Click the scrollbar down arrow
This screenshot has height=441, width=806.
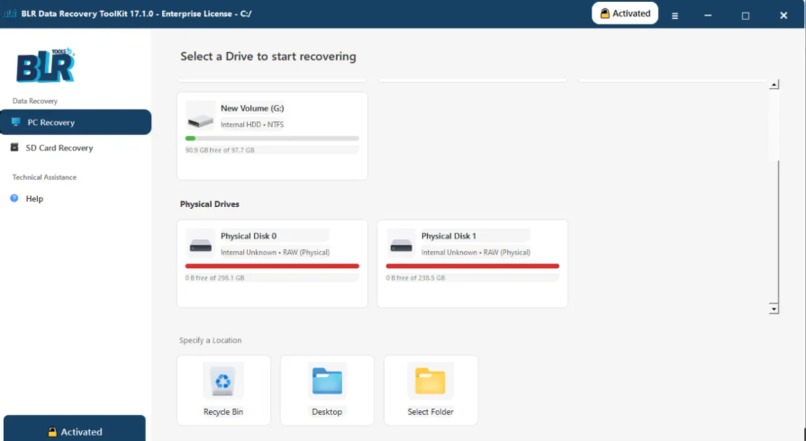(x=774, y=309)
